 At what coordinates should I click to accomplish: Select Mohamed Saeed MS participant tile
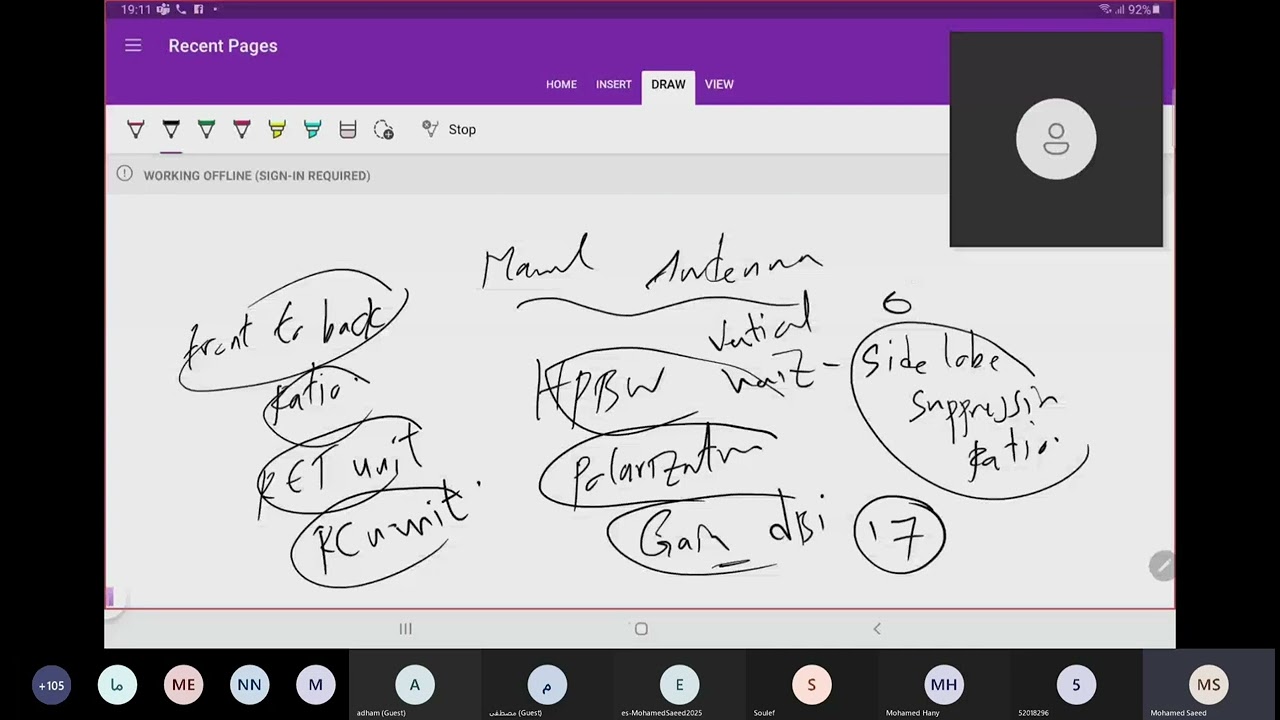point(1208,685)
